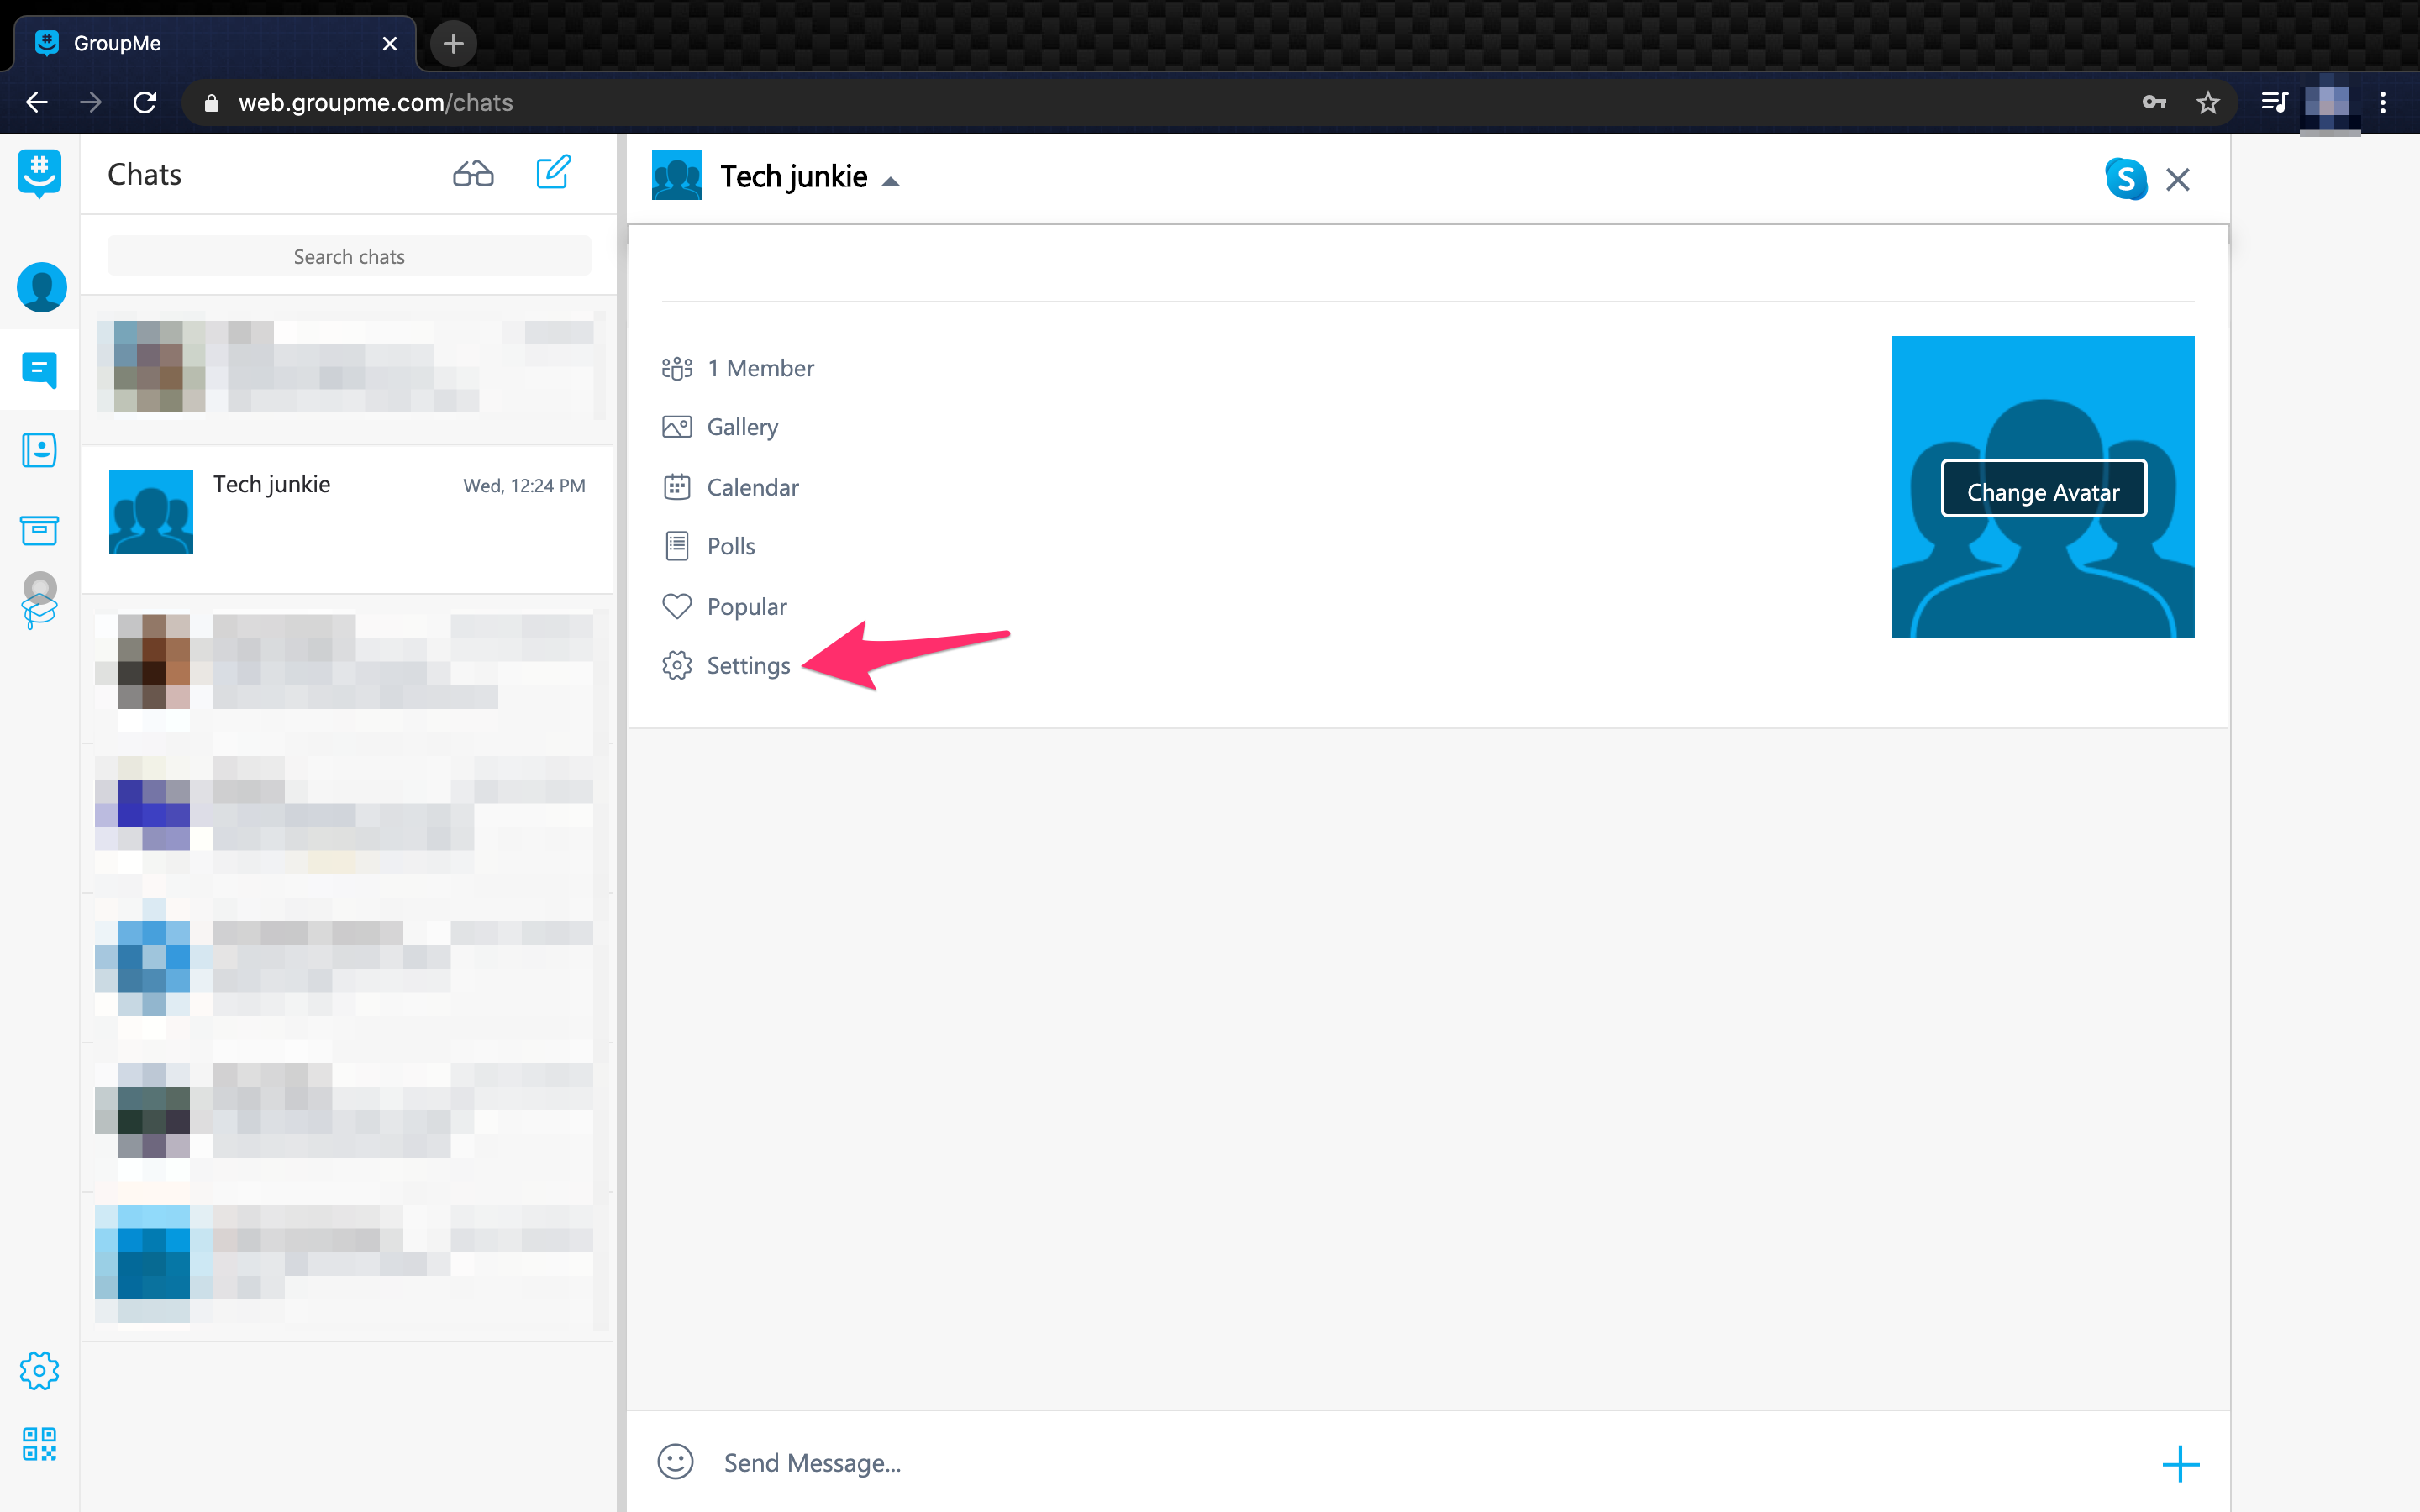Open the Polls section
This screenshot has height=1512, width=2420.
point(730,546)
